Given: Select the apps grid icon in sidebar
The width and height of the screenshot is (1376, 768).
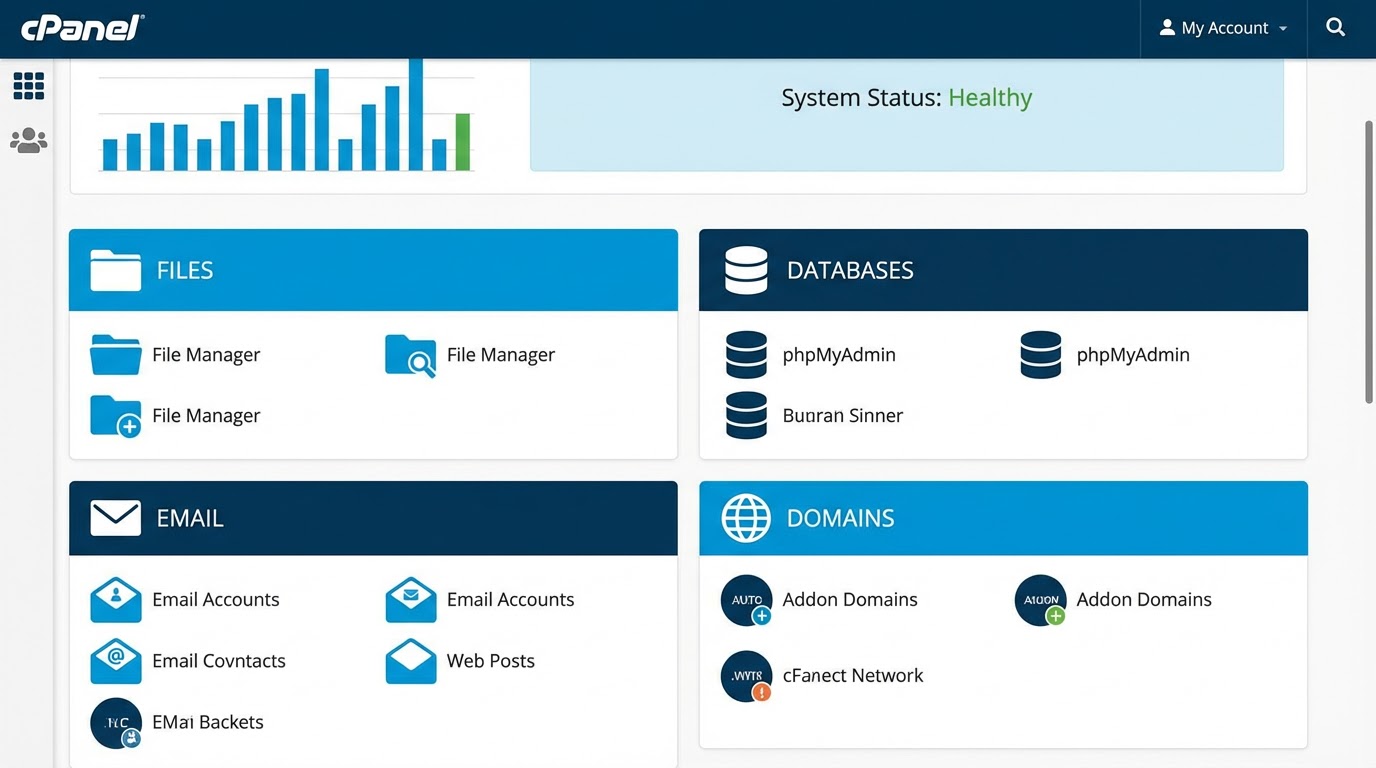Looking at the screenshot, I should [28, 85].
